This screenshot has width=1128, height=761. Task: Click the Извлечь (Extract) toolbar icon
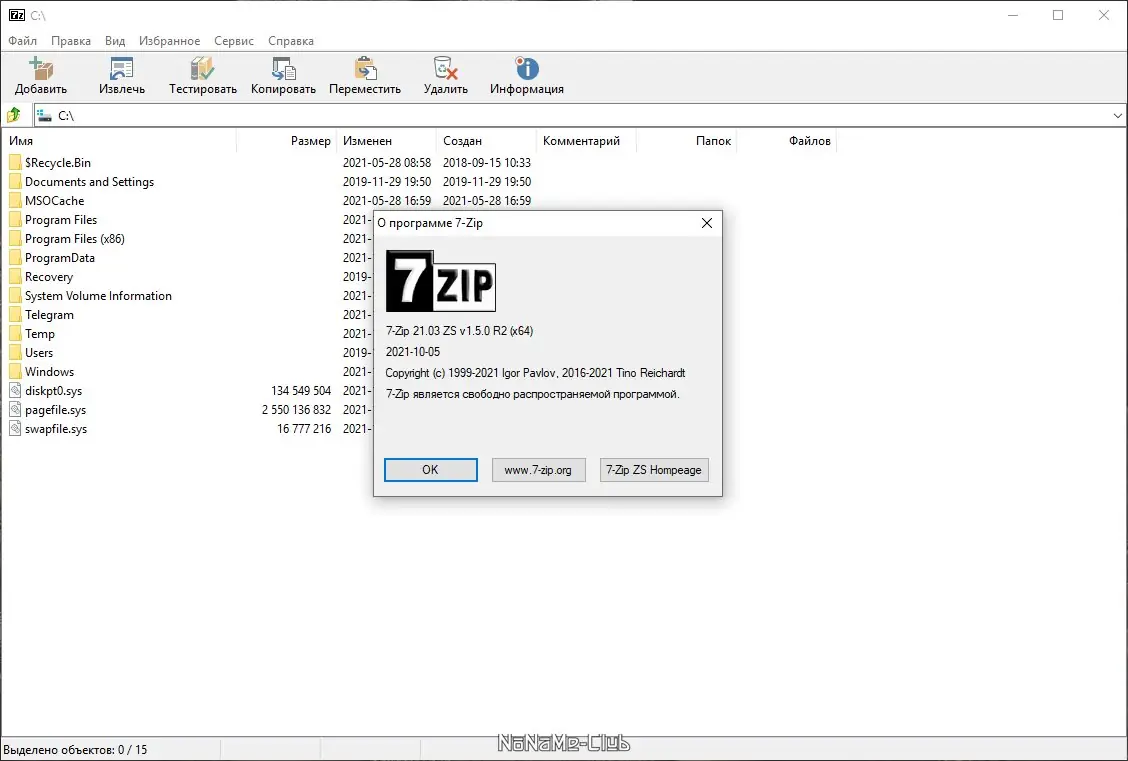pos(122,69)
